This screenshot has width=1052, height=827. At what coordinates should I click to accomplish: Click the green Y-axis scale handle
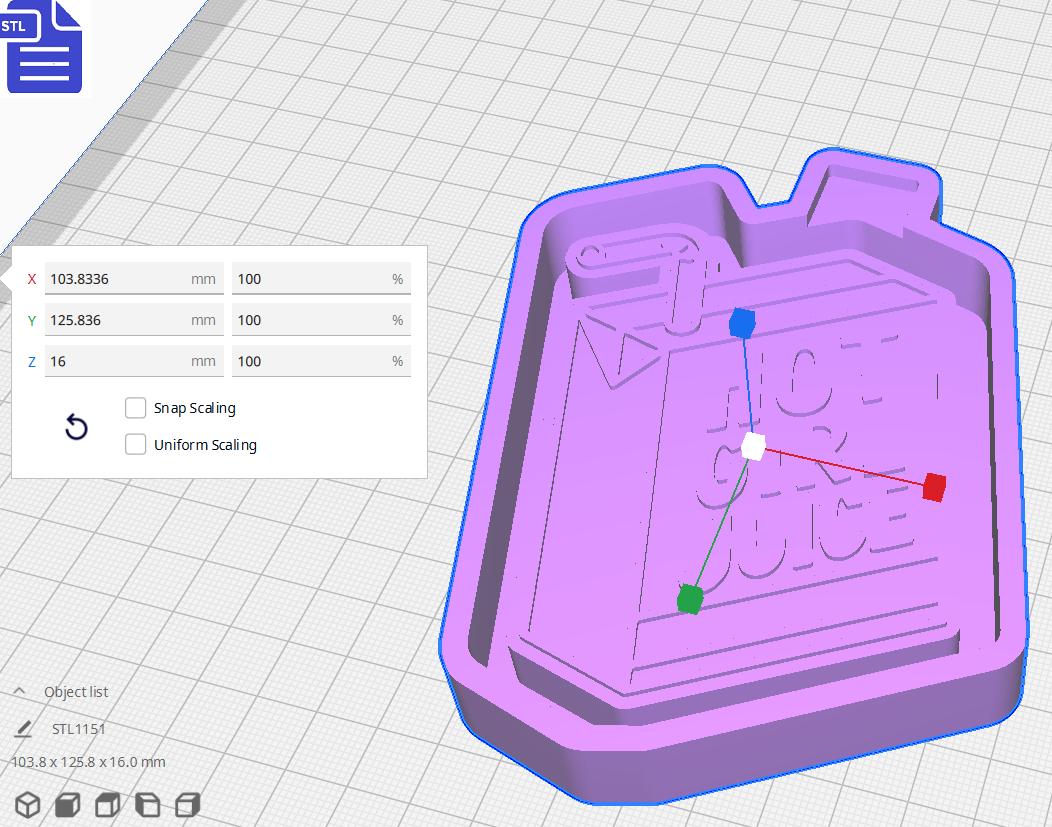[688, 600]
